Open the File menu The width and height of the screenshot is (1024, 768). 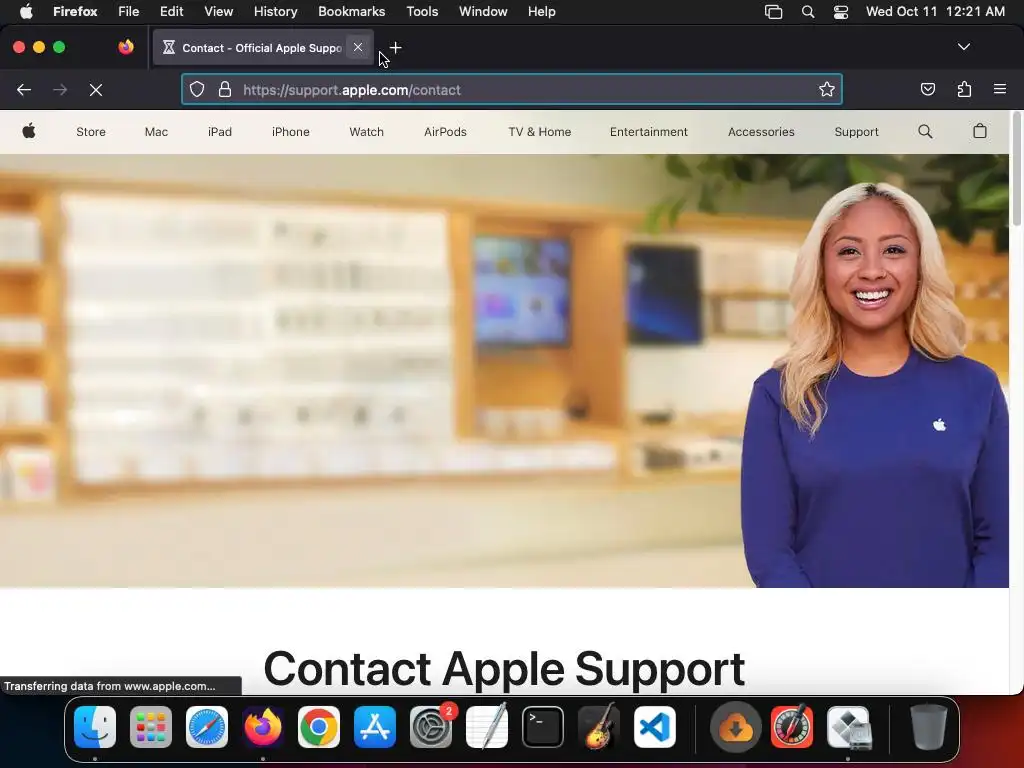129,12
